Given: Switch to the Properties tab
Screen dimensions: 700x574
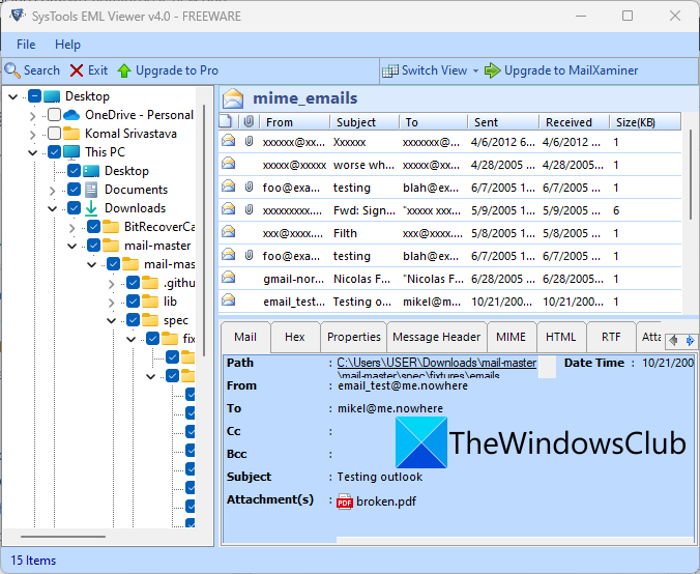Looking at the screenshot, I should (354, 337).
